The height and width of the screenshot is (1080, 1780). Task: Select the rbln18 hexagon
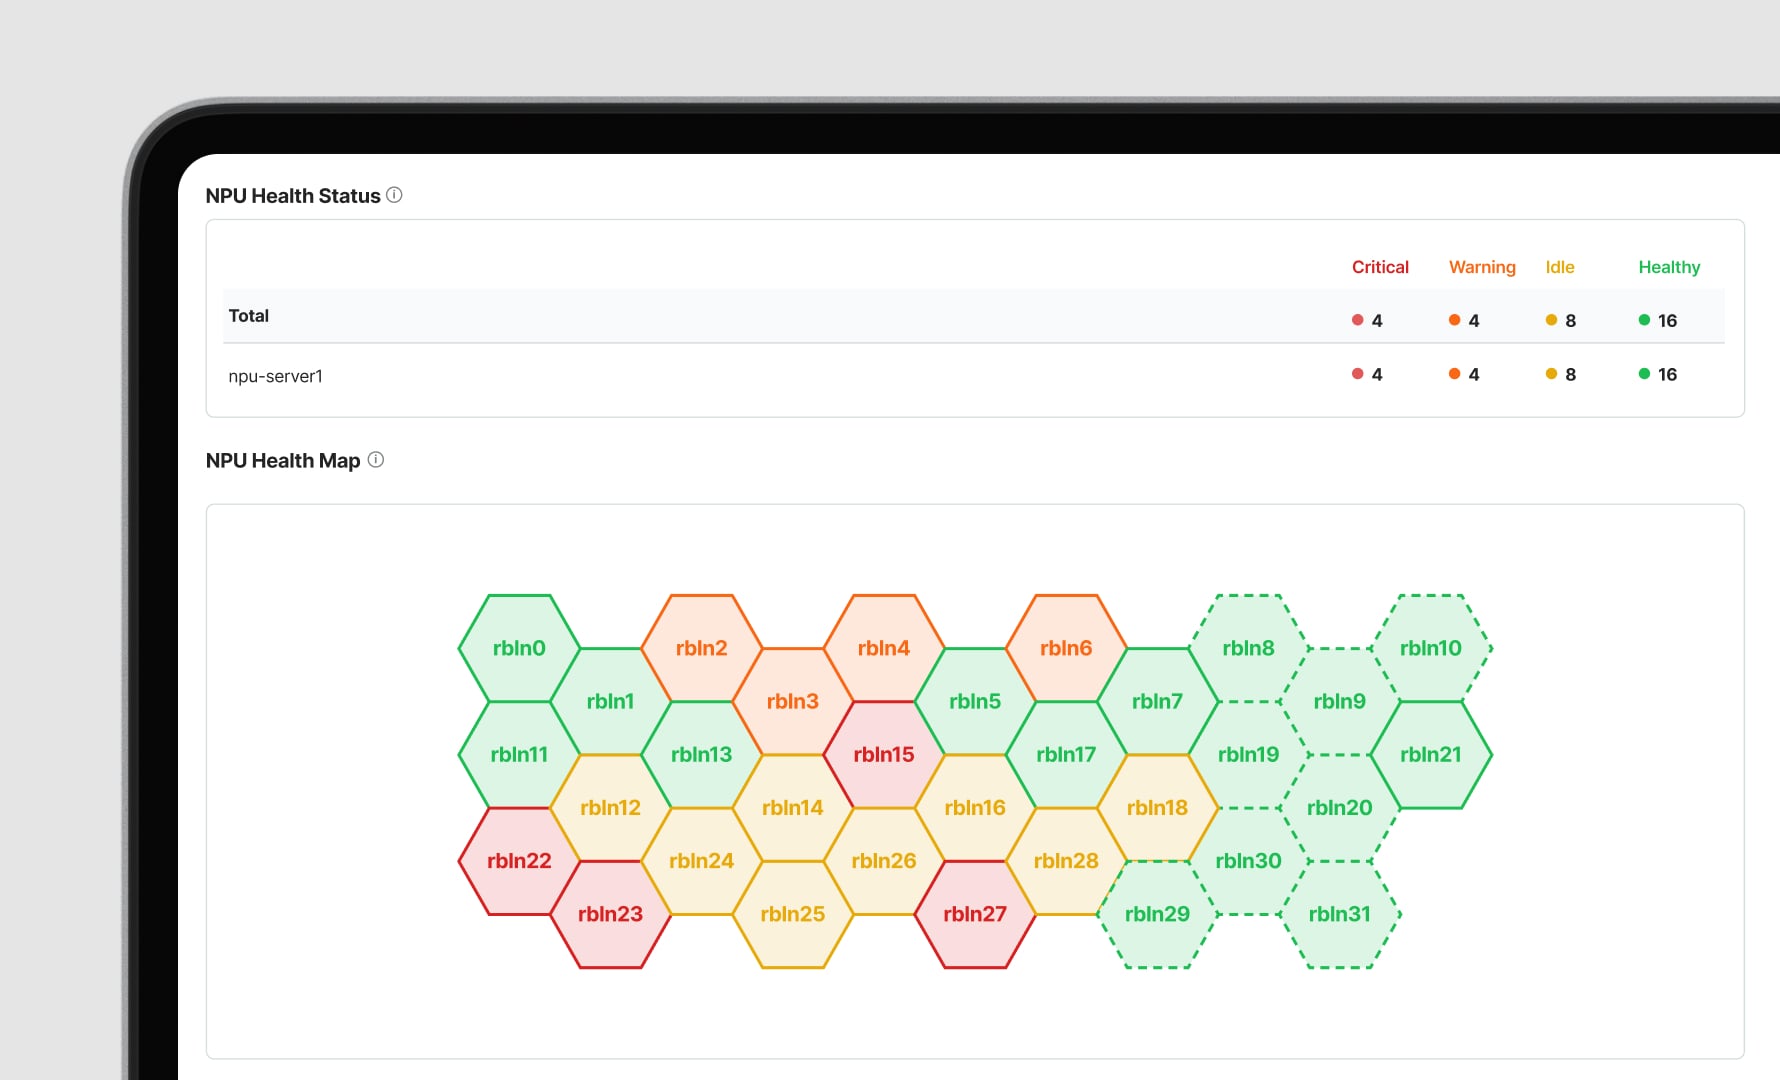[x=1157, y=807]
